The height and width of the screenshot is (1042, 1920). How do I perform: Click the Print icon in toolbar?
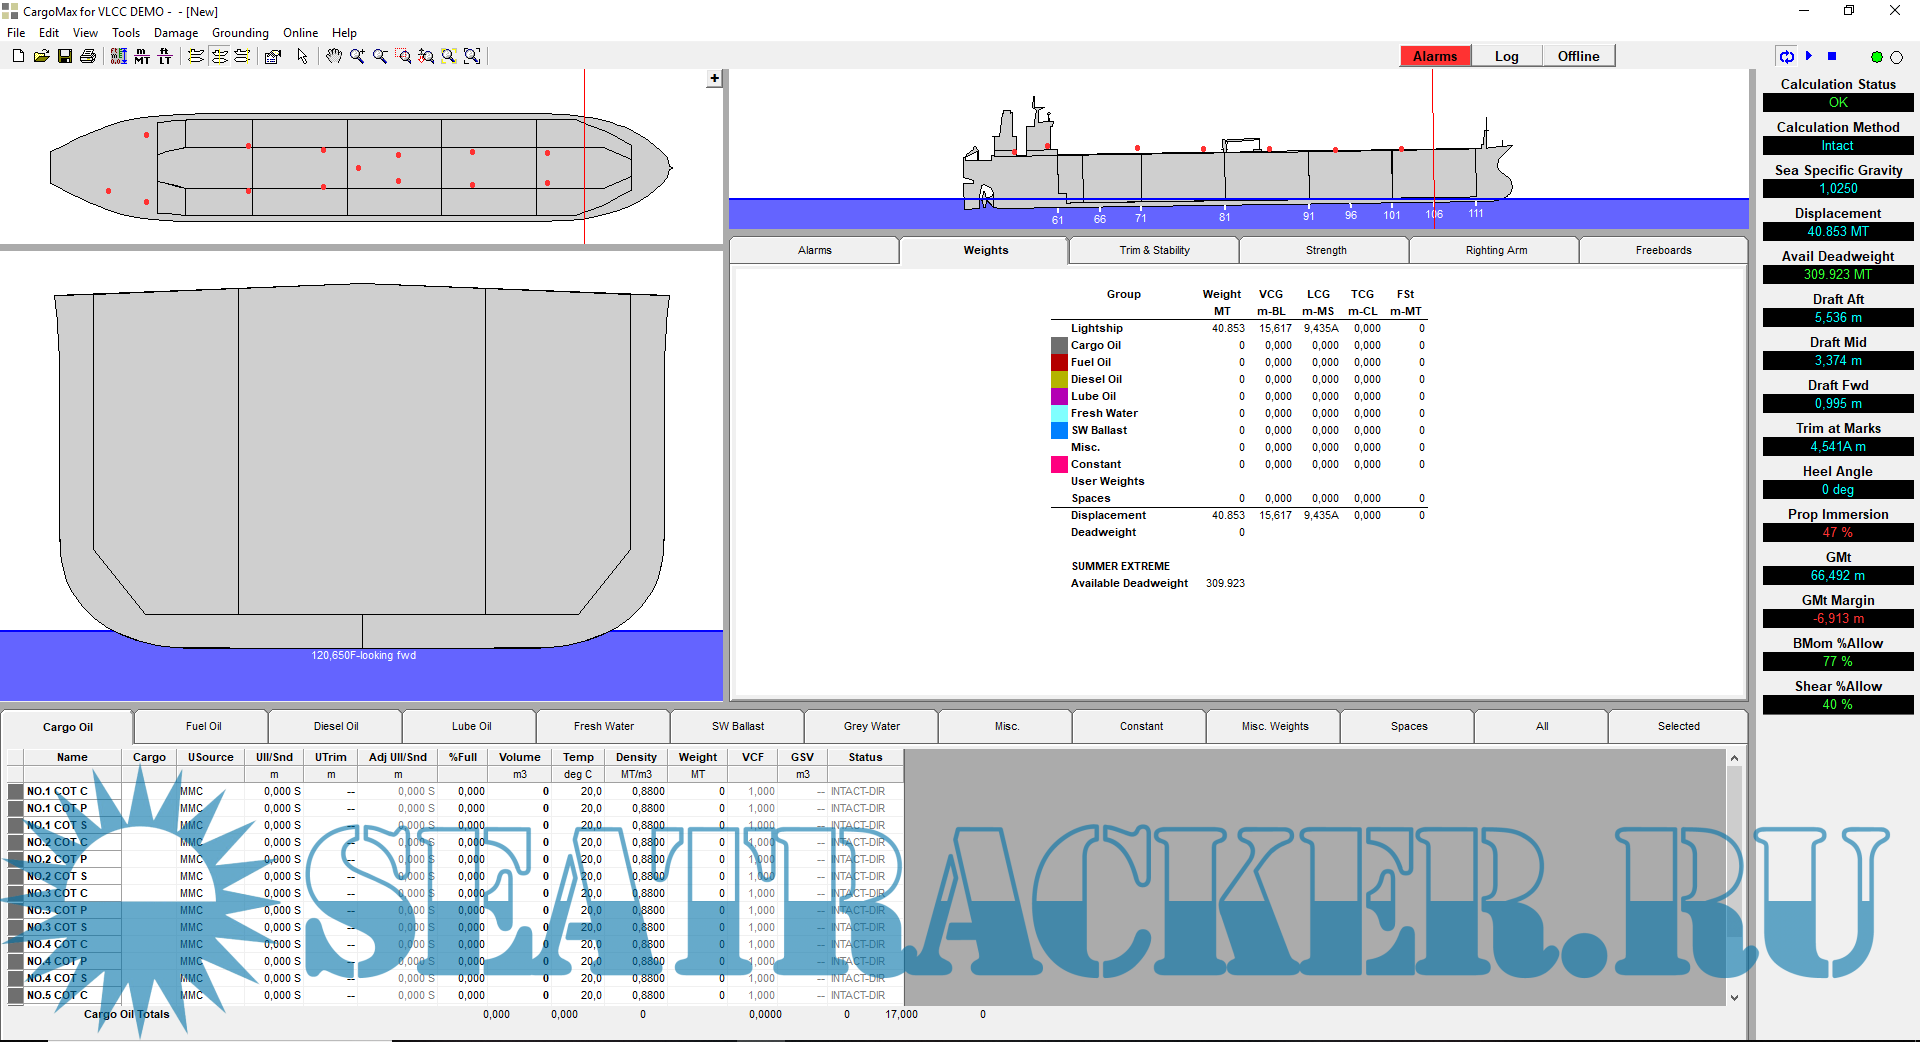coord(88,56)
